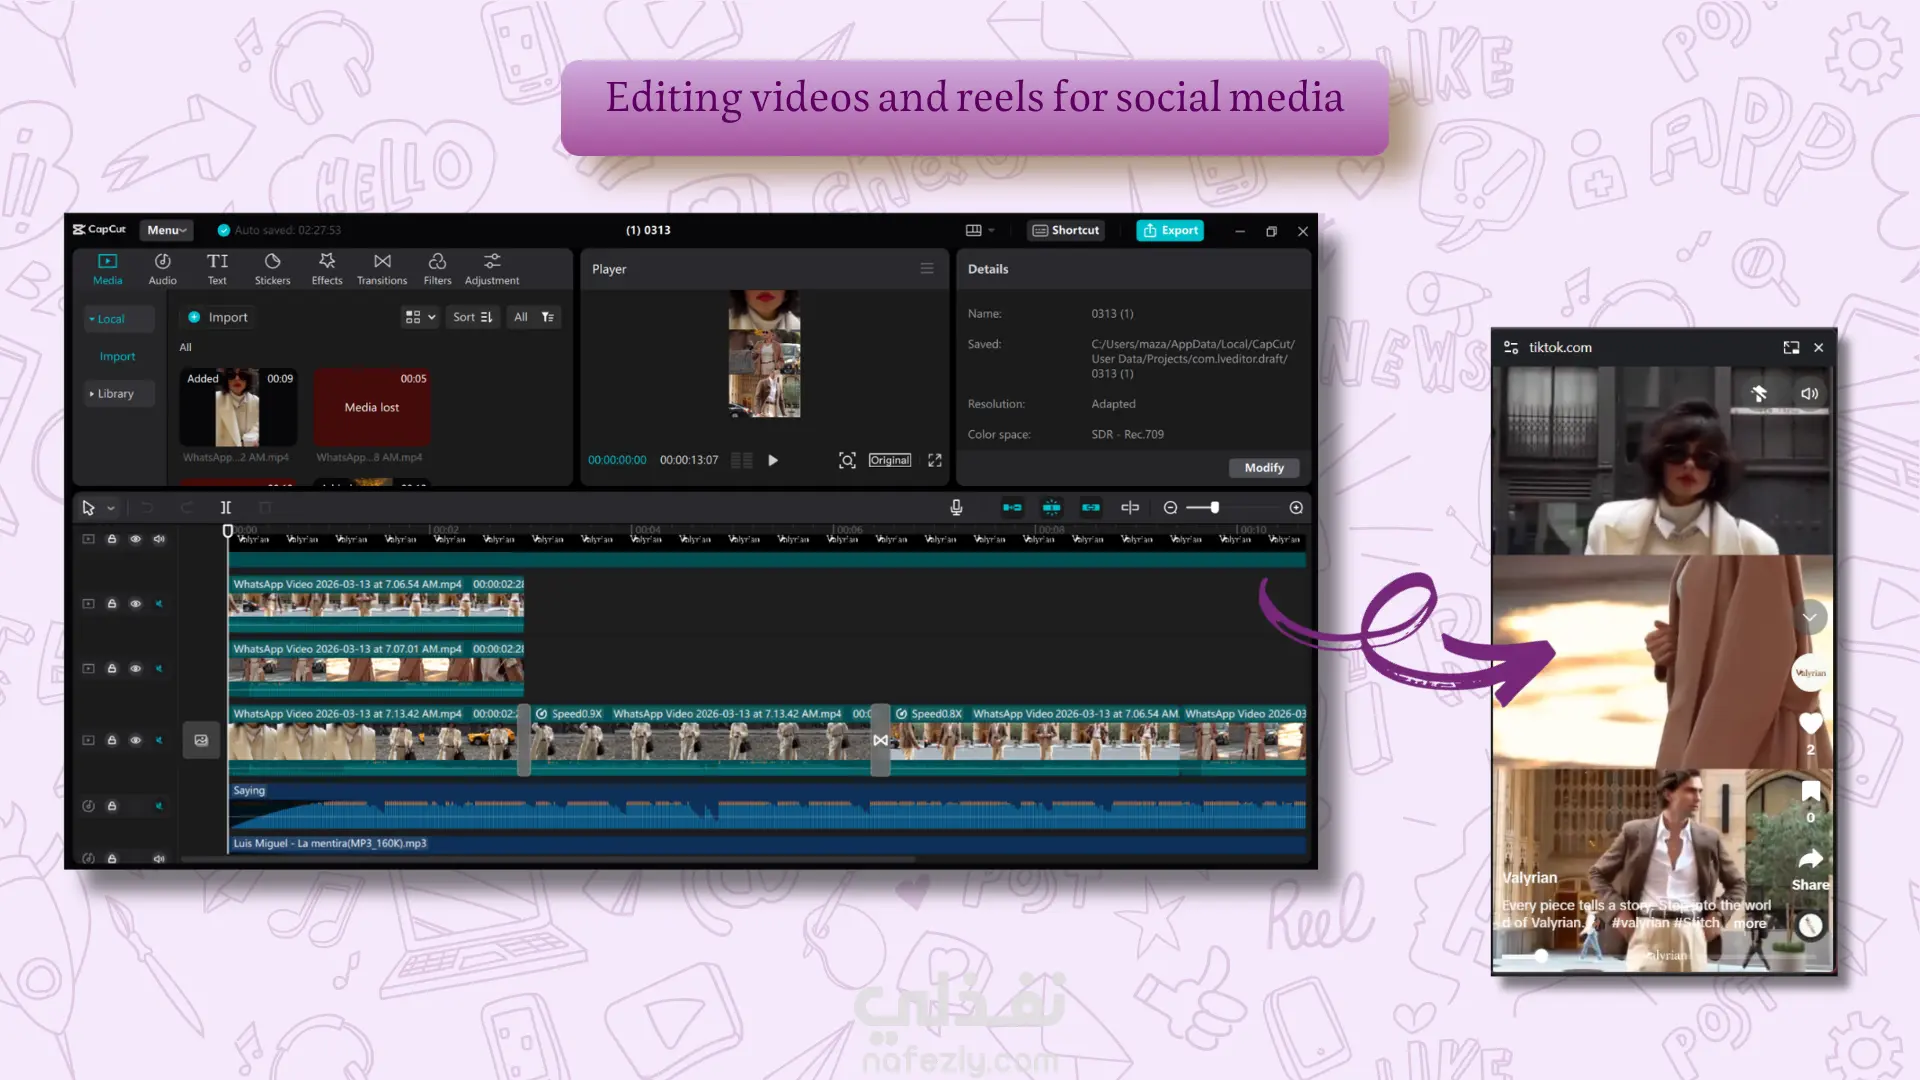Screen dimensions: 1920x1080
Task: Click the microphone record voiceover icon
Action: coord(956,508)
